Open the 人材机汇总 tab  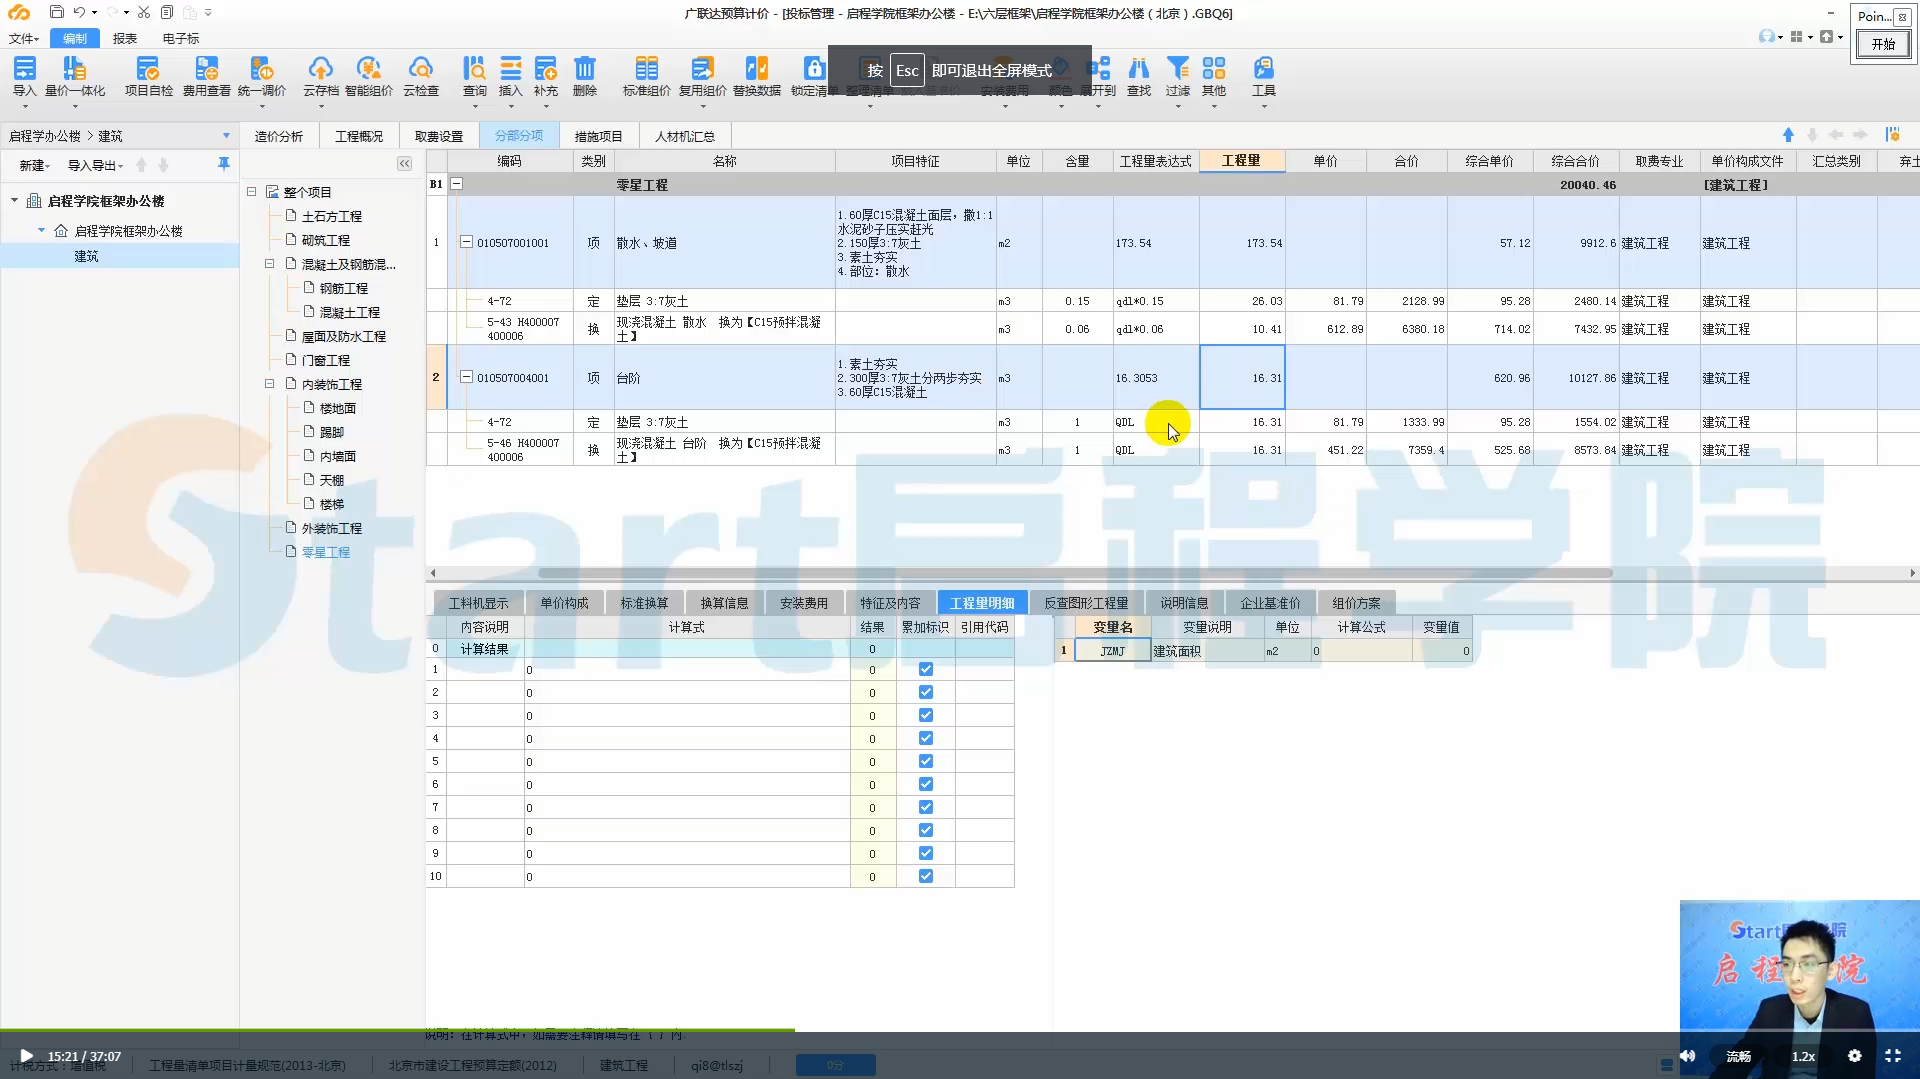(685, 136)
